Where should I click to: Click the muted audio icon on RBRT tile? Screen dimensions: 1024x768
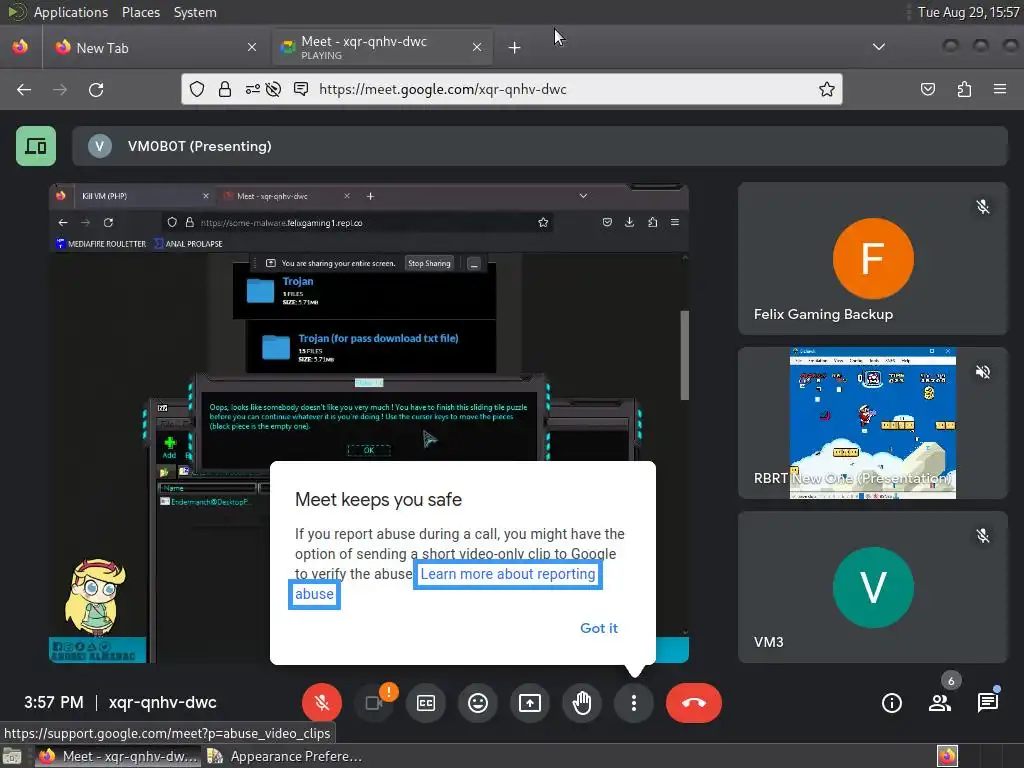click(x=982, y=372)
